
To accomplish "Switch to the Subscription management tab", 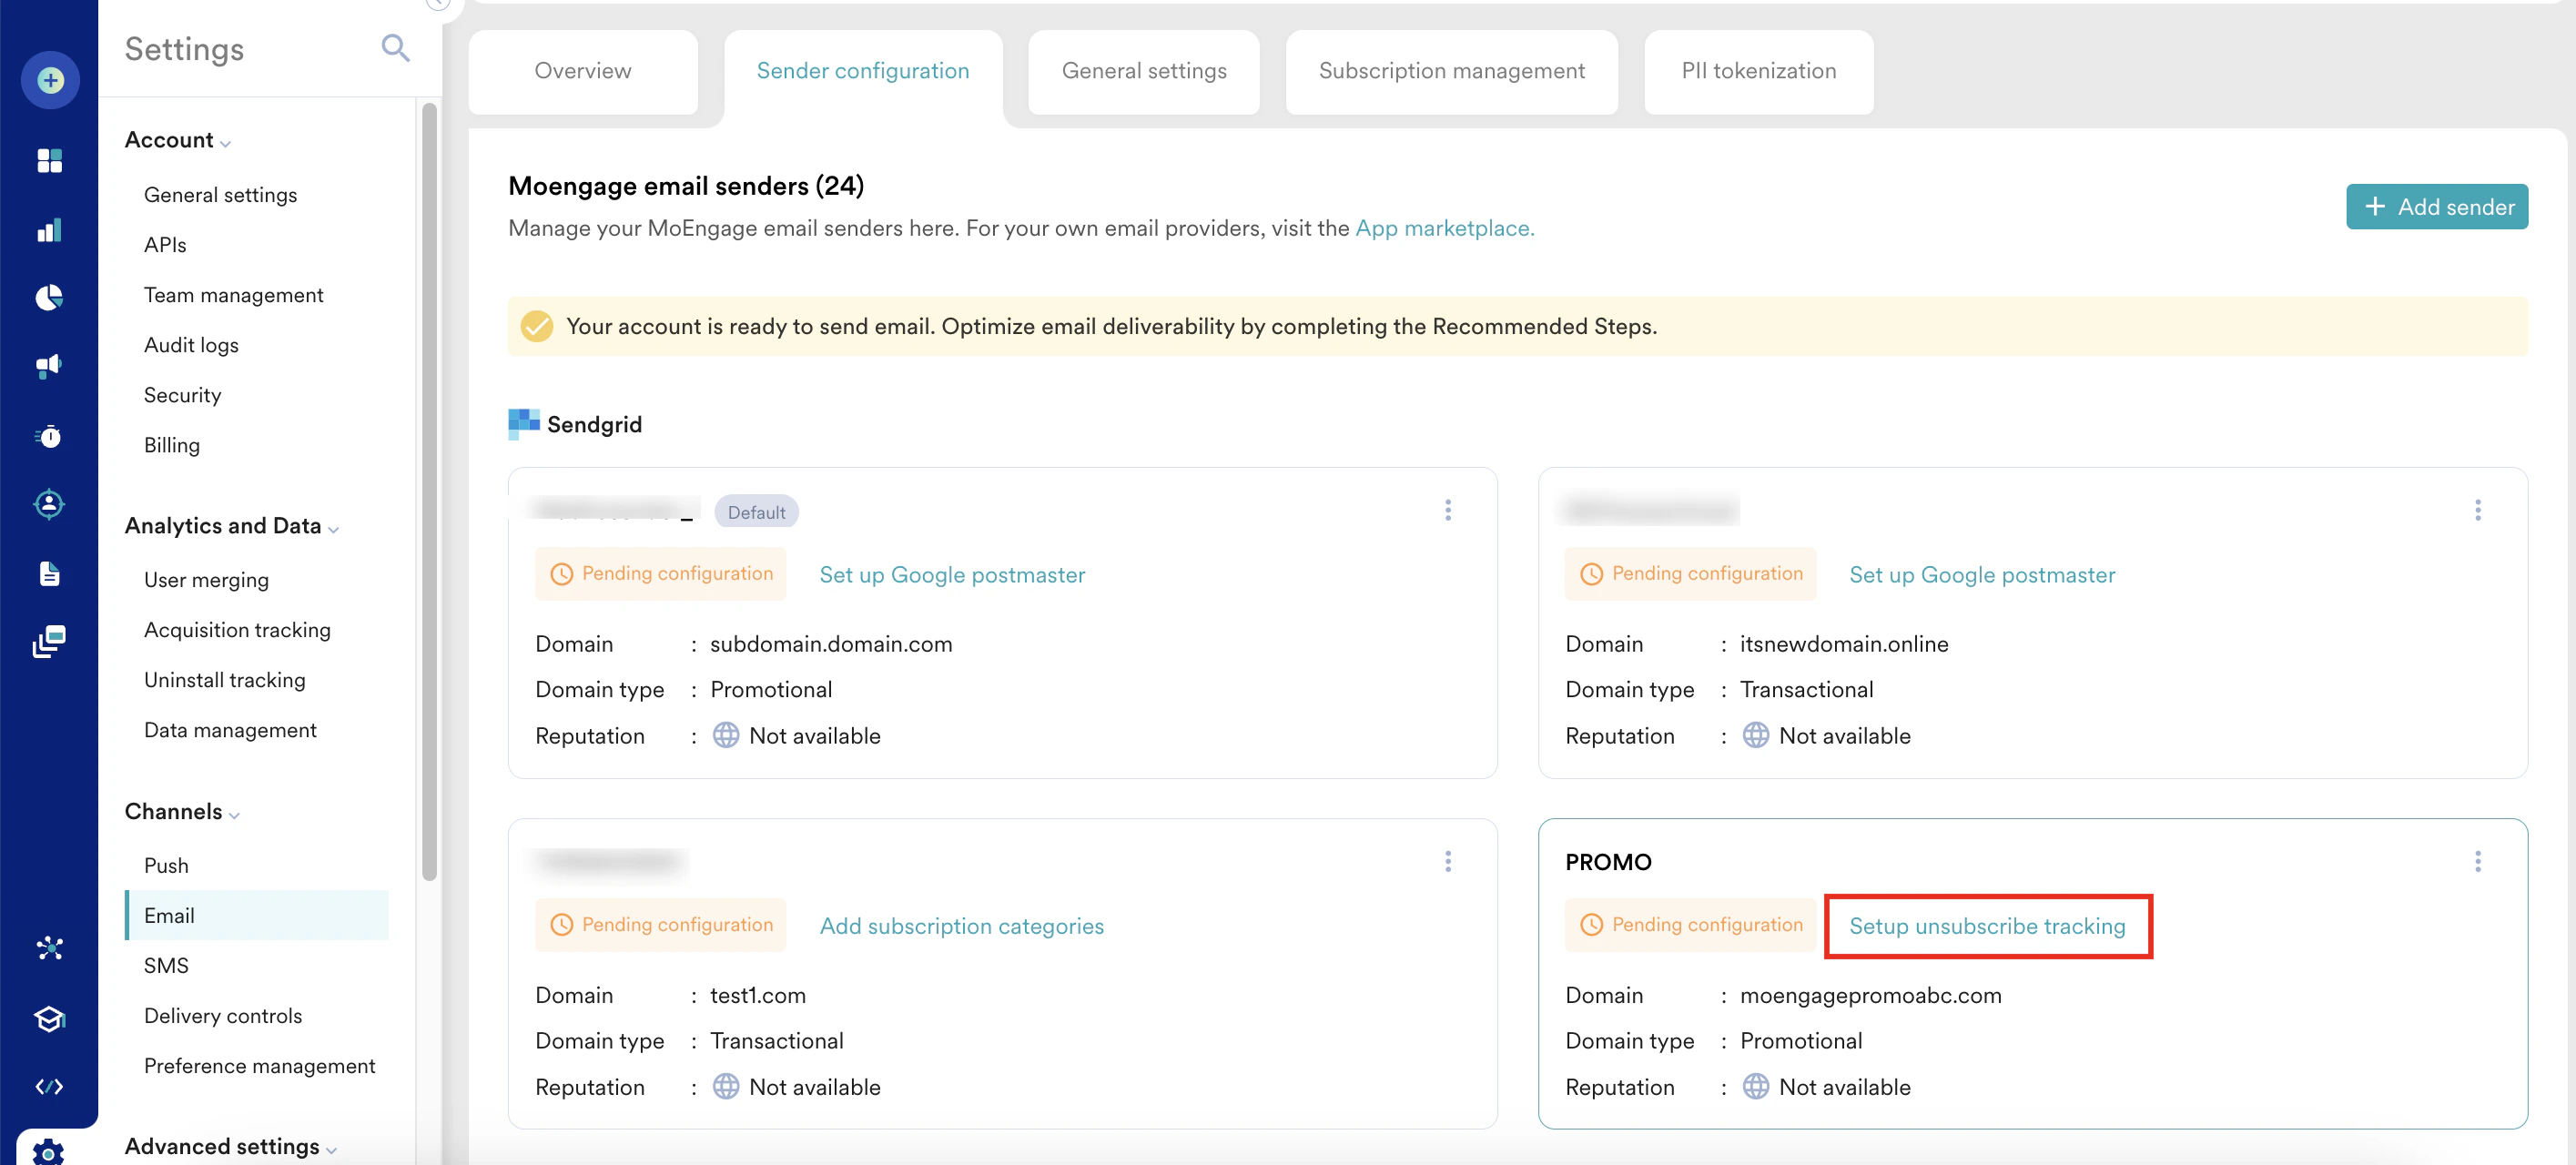I will (1451, 71).
